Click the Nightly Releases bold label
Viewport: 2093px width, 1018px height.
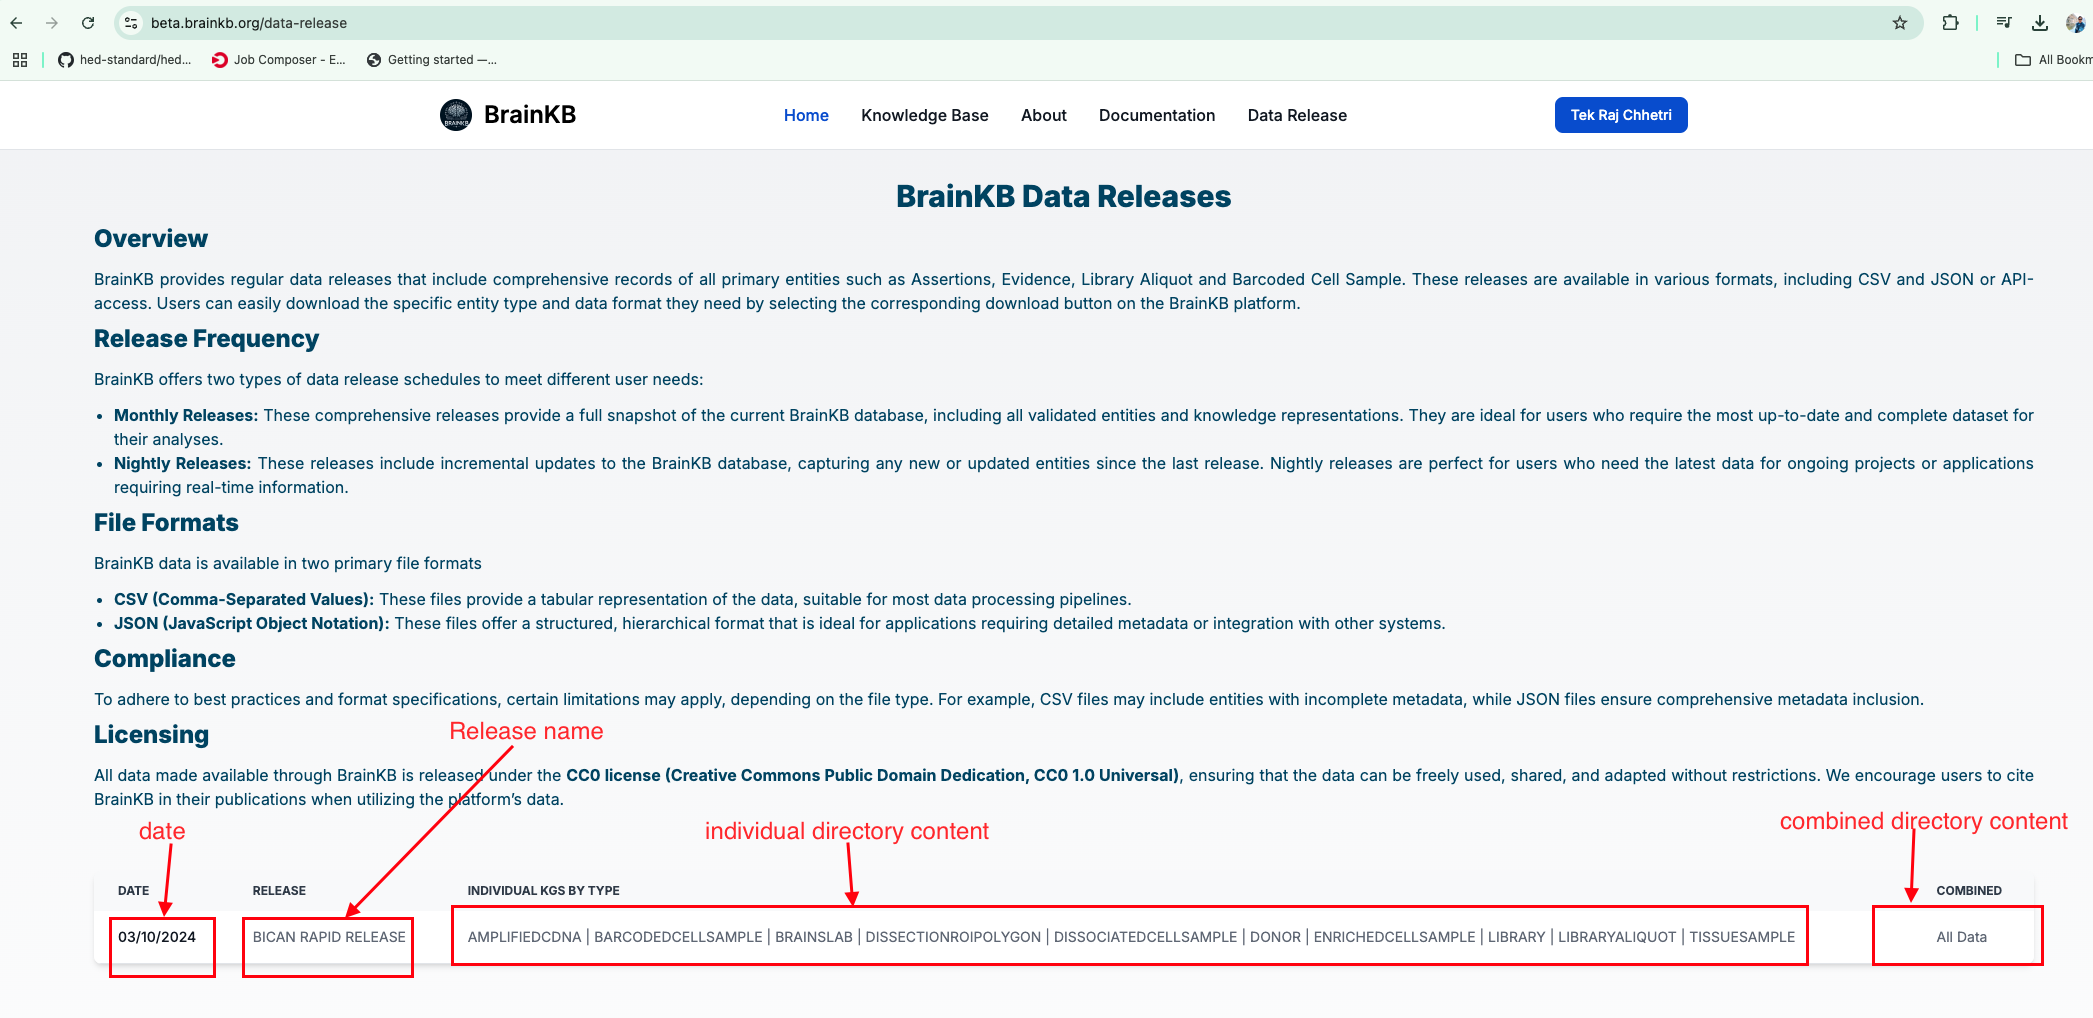point(182,463)
